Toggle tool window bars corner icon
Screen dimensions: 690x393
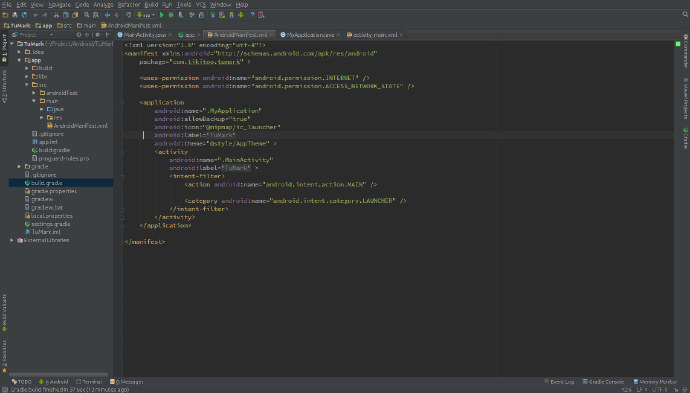(x=4, y=389)
